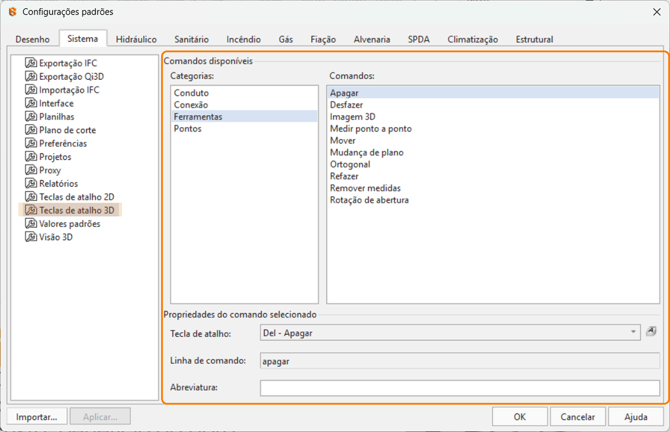Switch to the Gás tab
Image resolution: width=670 pixels, height=432 pixels.
click(x=285, y=39)
